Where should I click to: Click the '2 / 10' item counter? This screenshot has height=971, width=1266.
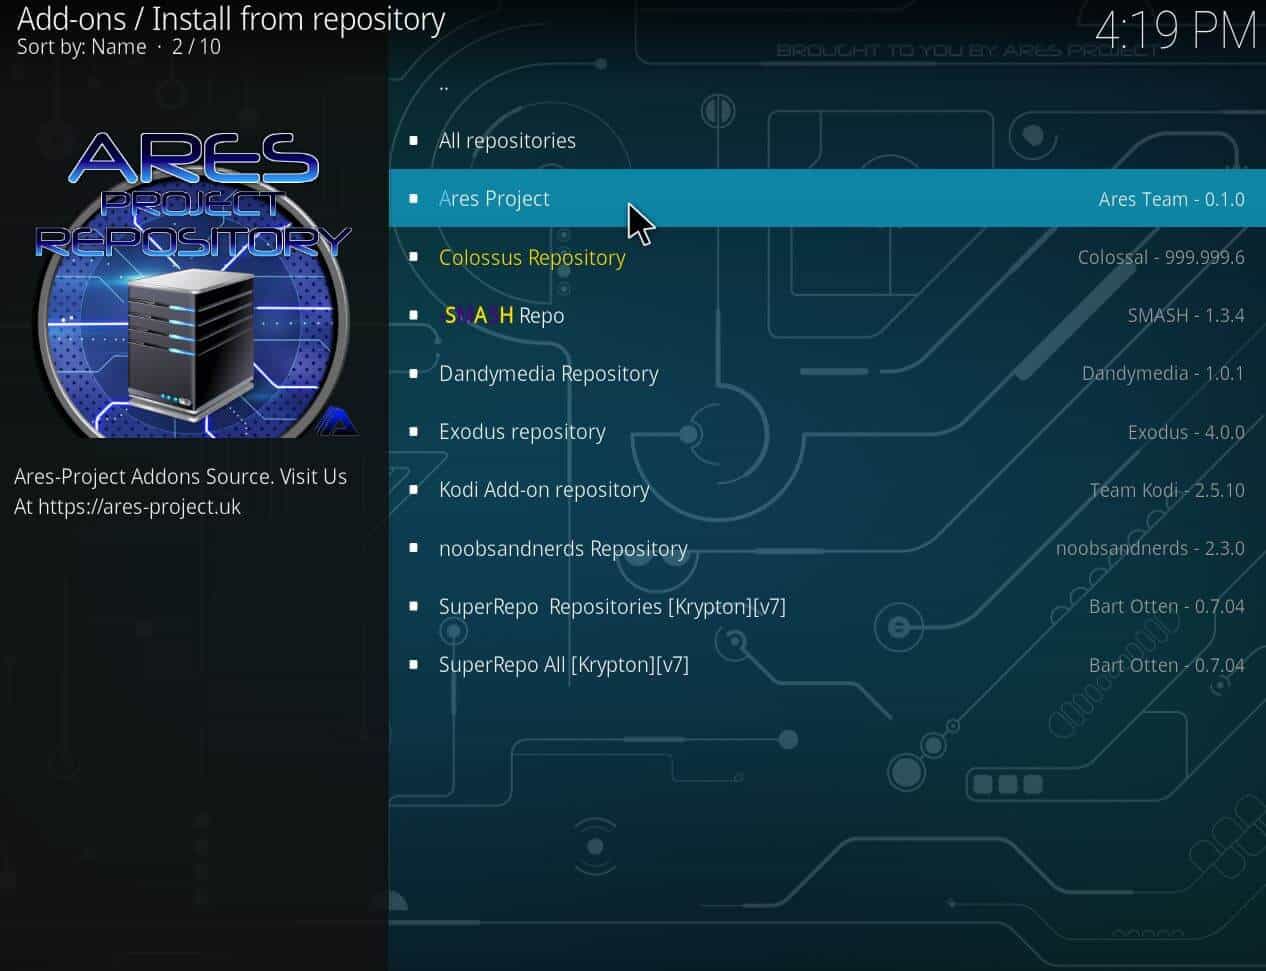point(196,47)
